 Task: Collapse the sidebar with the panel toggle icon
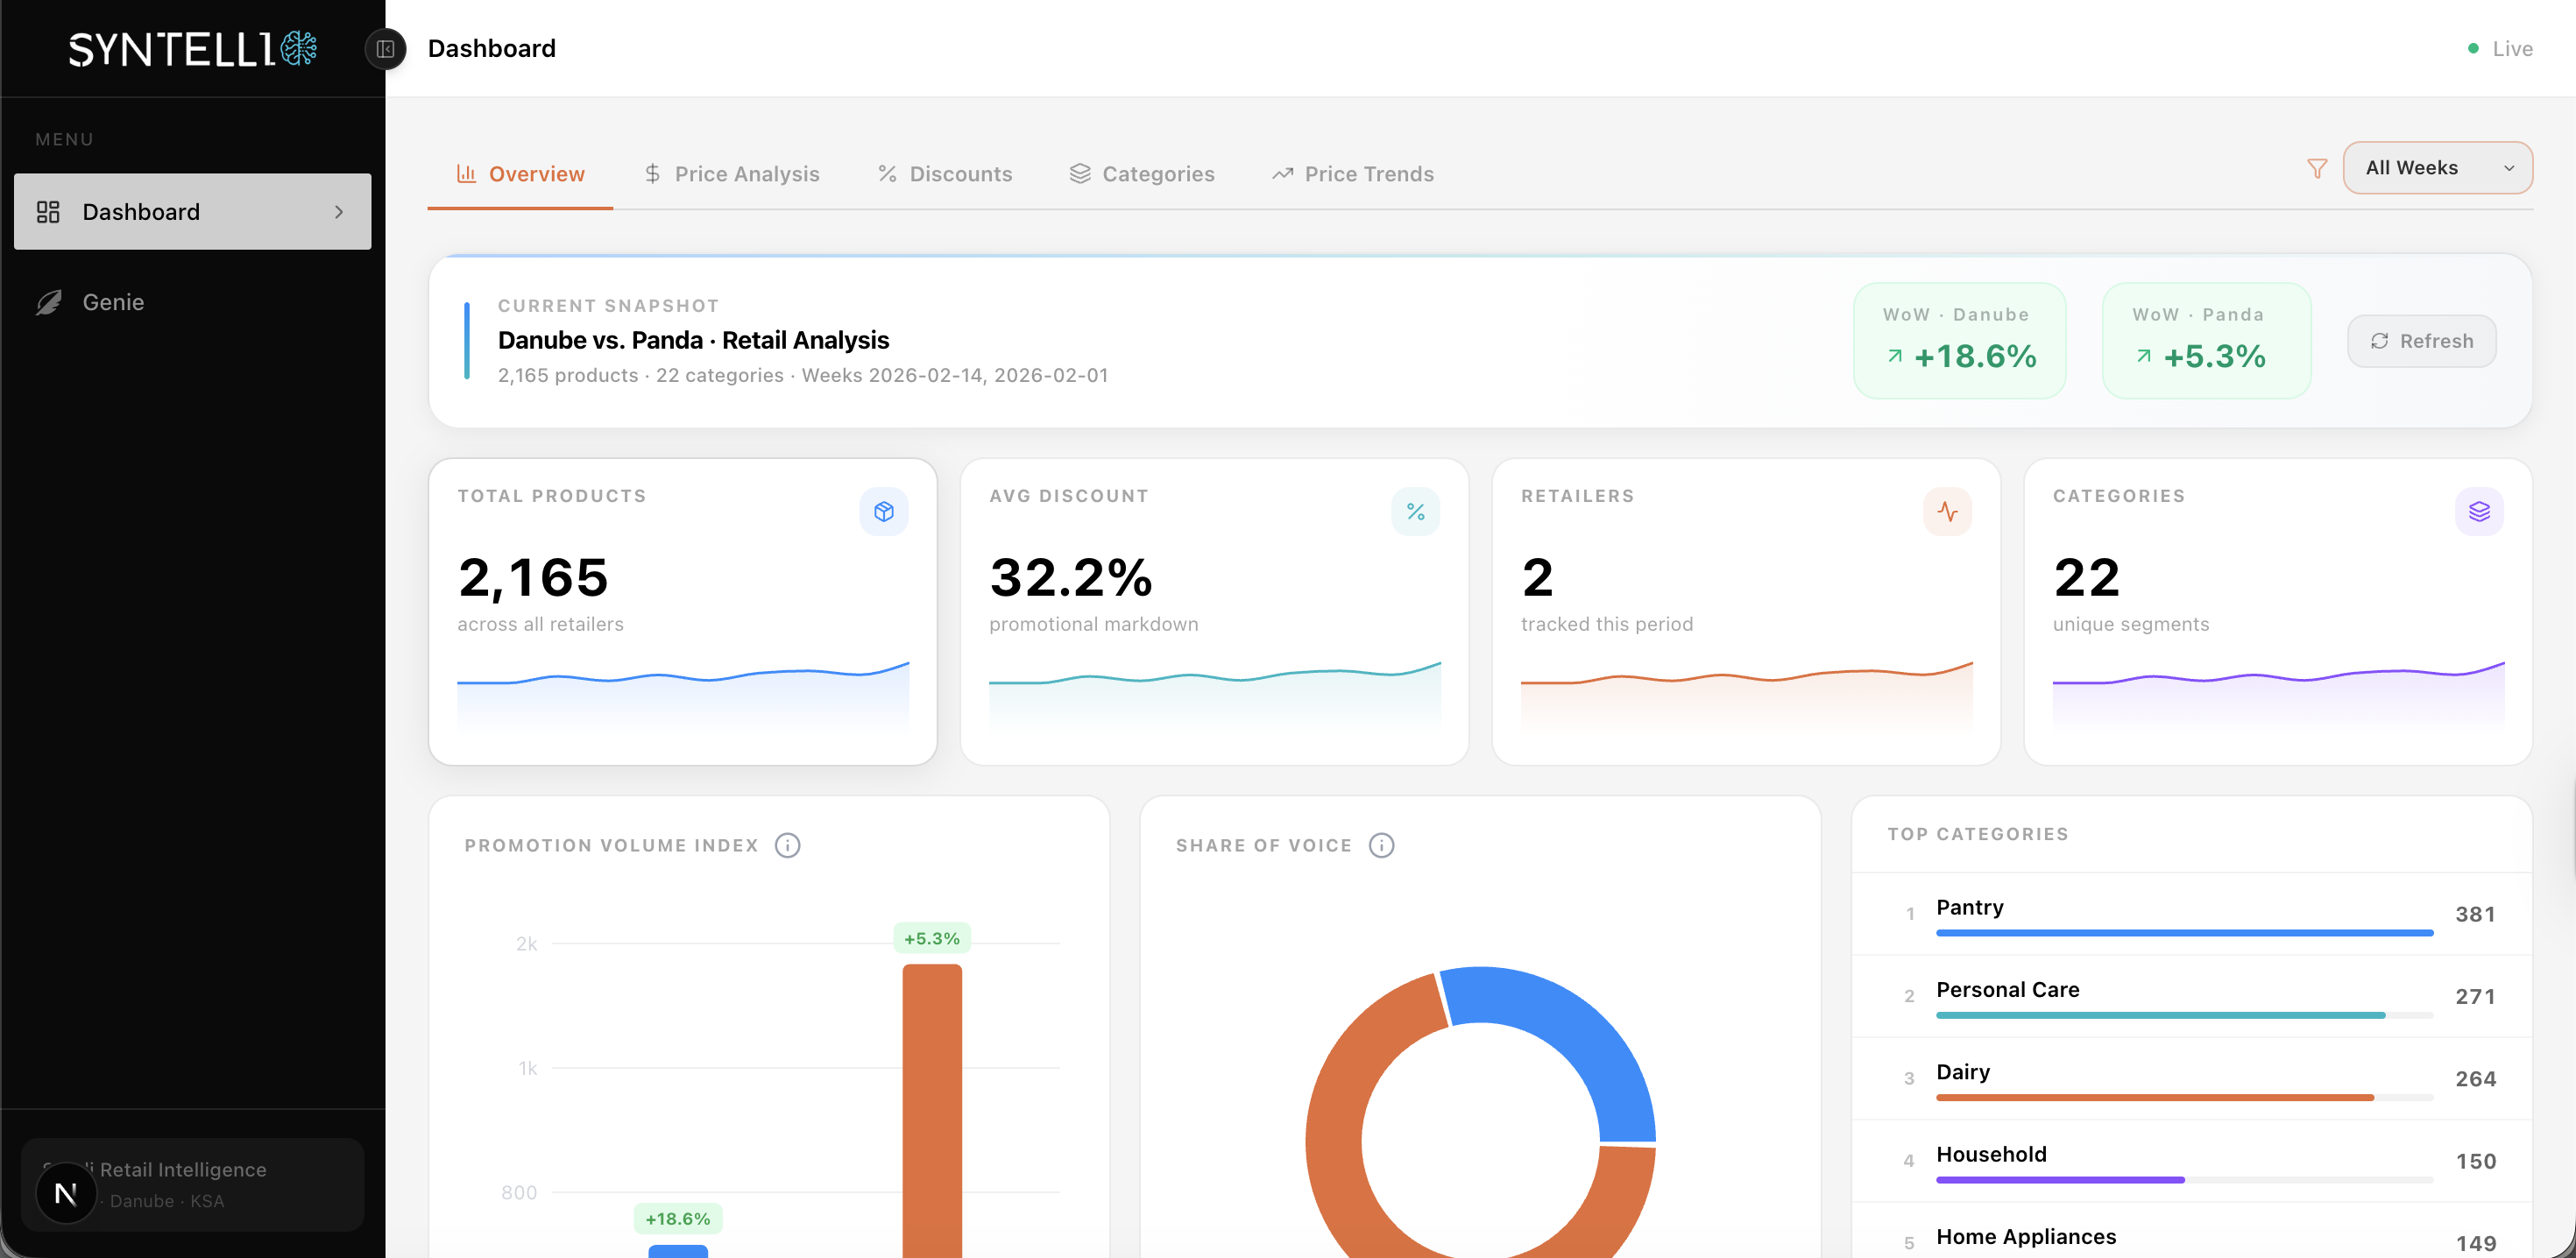pyautogui.click(x=385, y=49)
